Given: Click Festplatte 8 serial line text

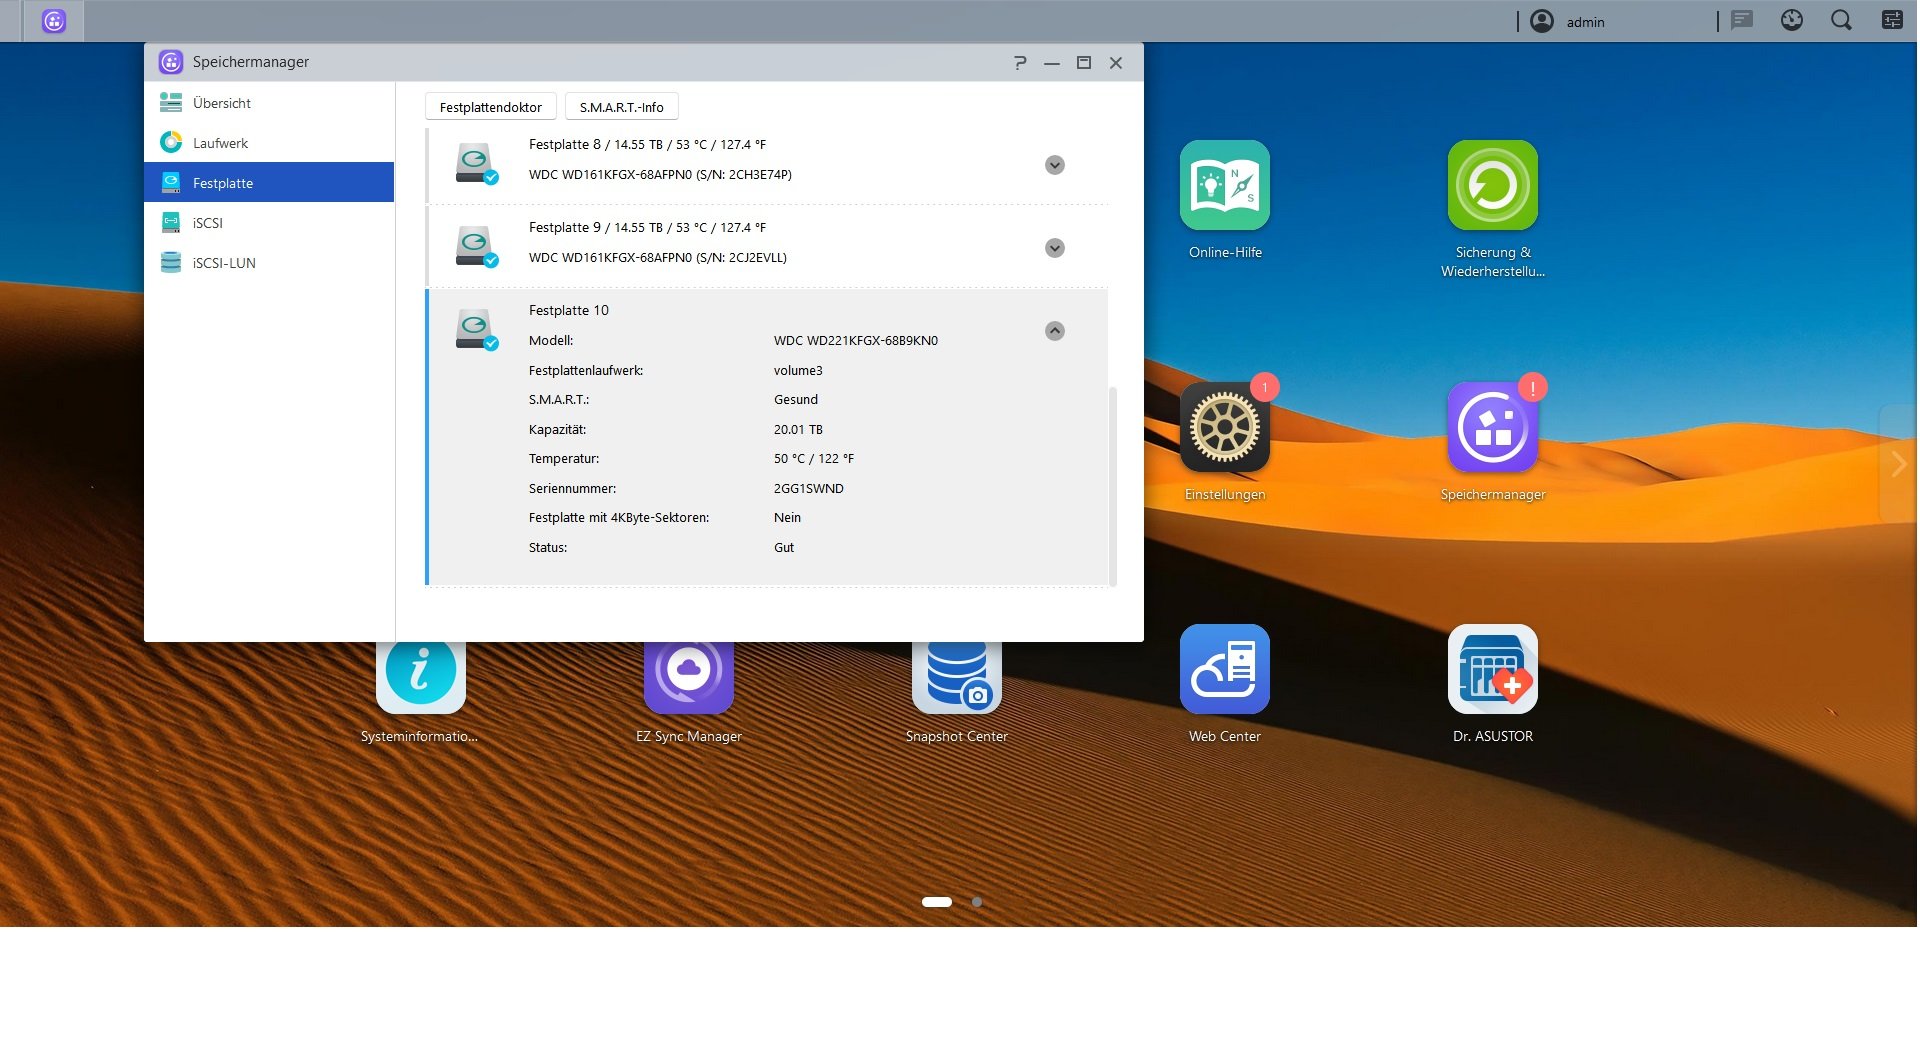Looking at the screenshot, I should click(660, 175).
